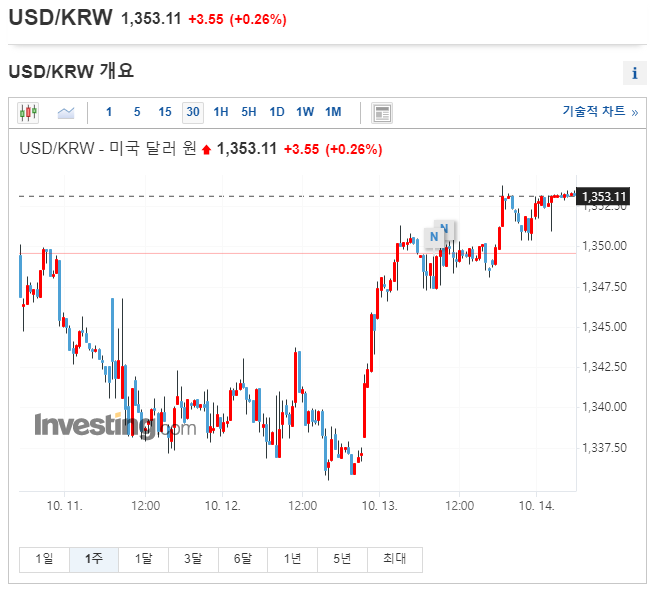The width and height of the screenshot is (653, 591).
Task: Switch to the 1M interval
Action: click(333, 112)
